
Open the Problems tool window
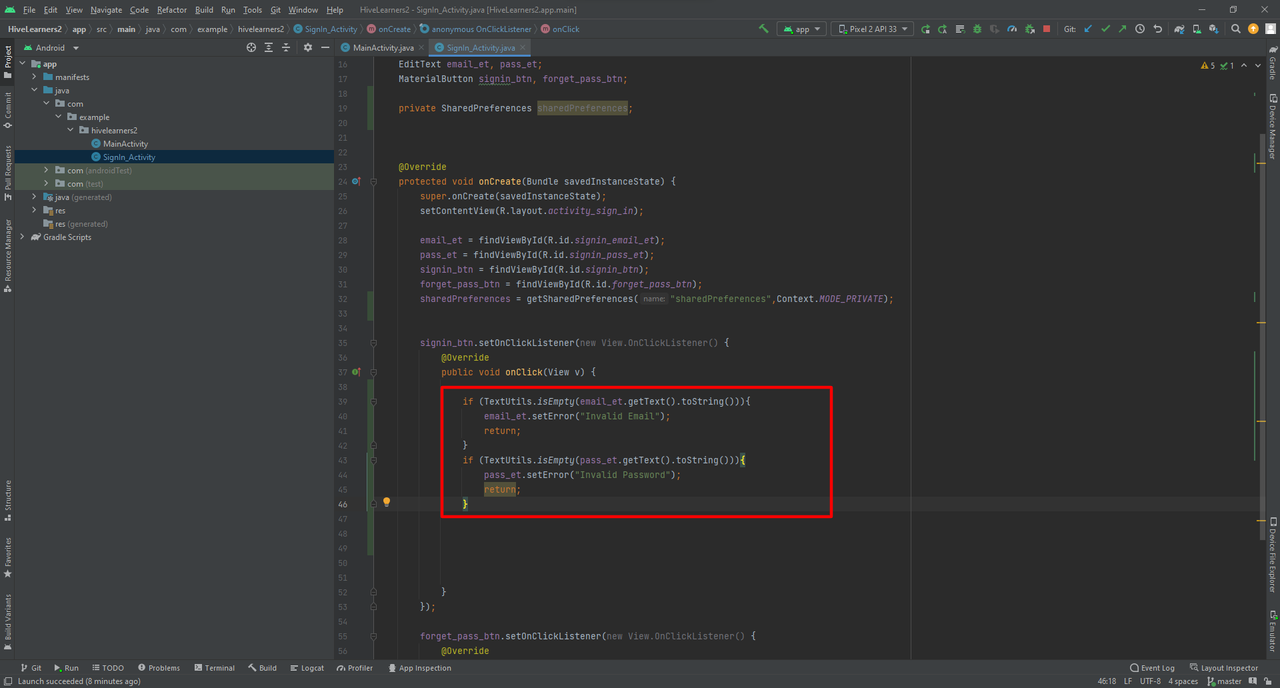(159, 668)
